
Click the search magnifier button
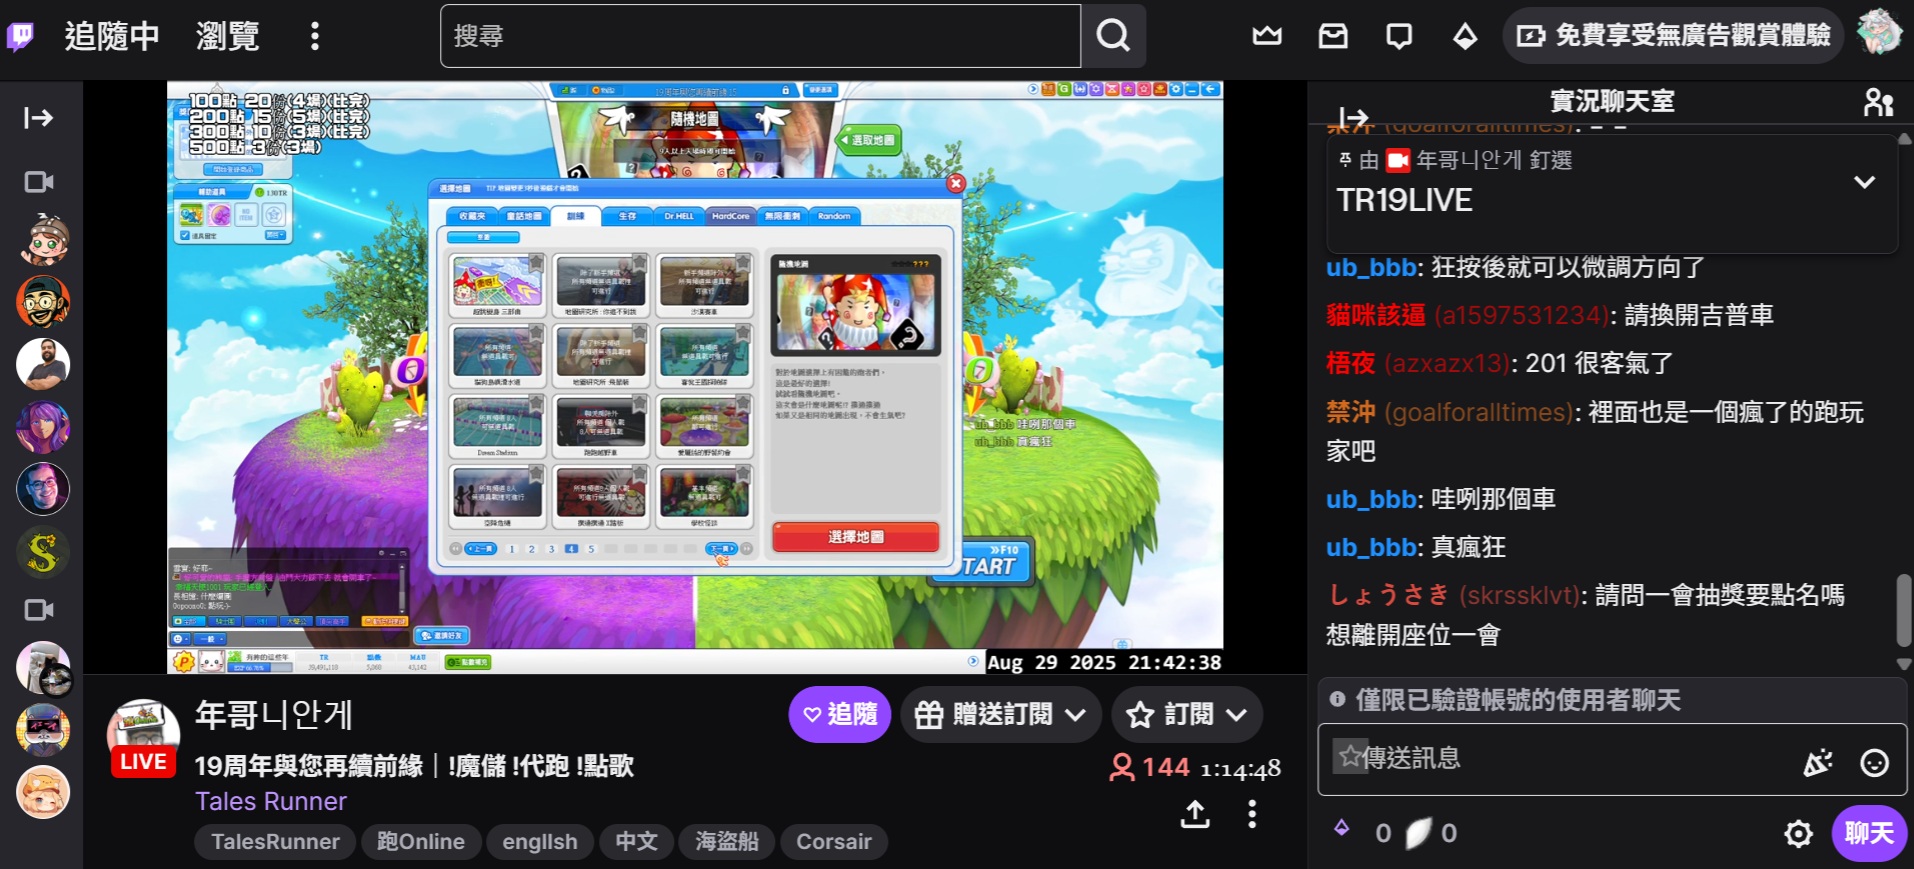[x=1113, y=36]
